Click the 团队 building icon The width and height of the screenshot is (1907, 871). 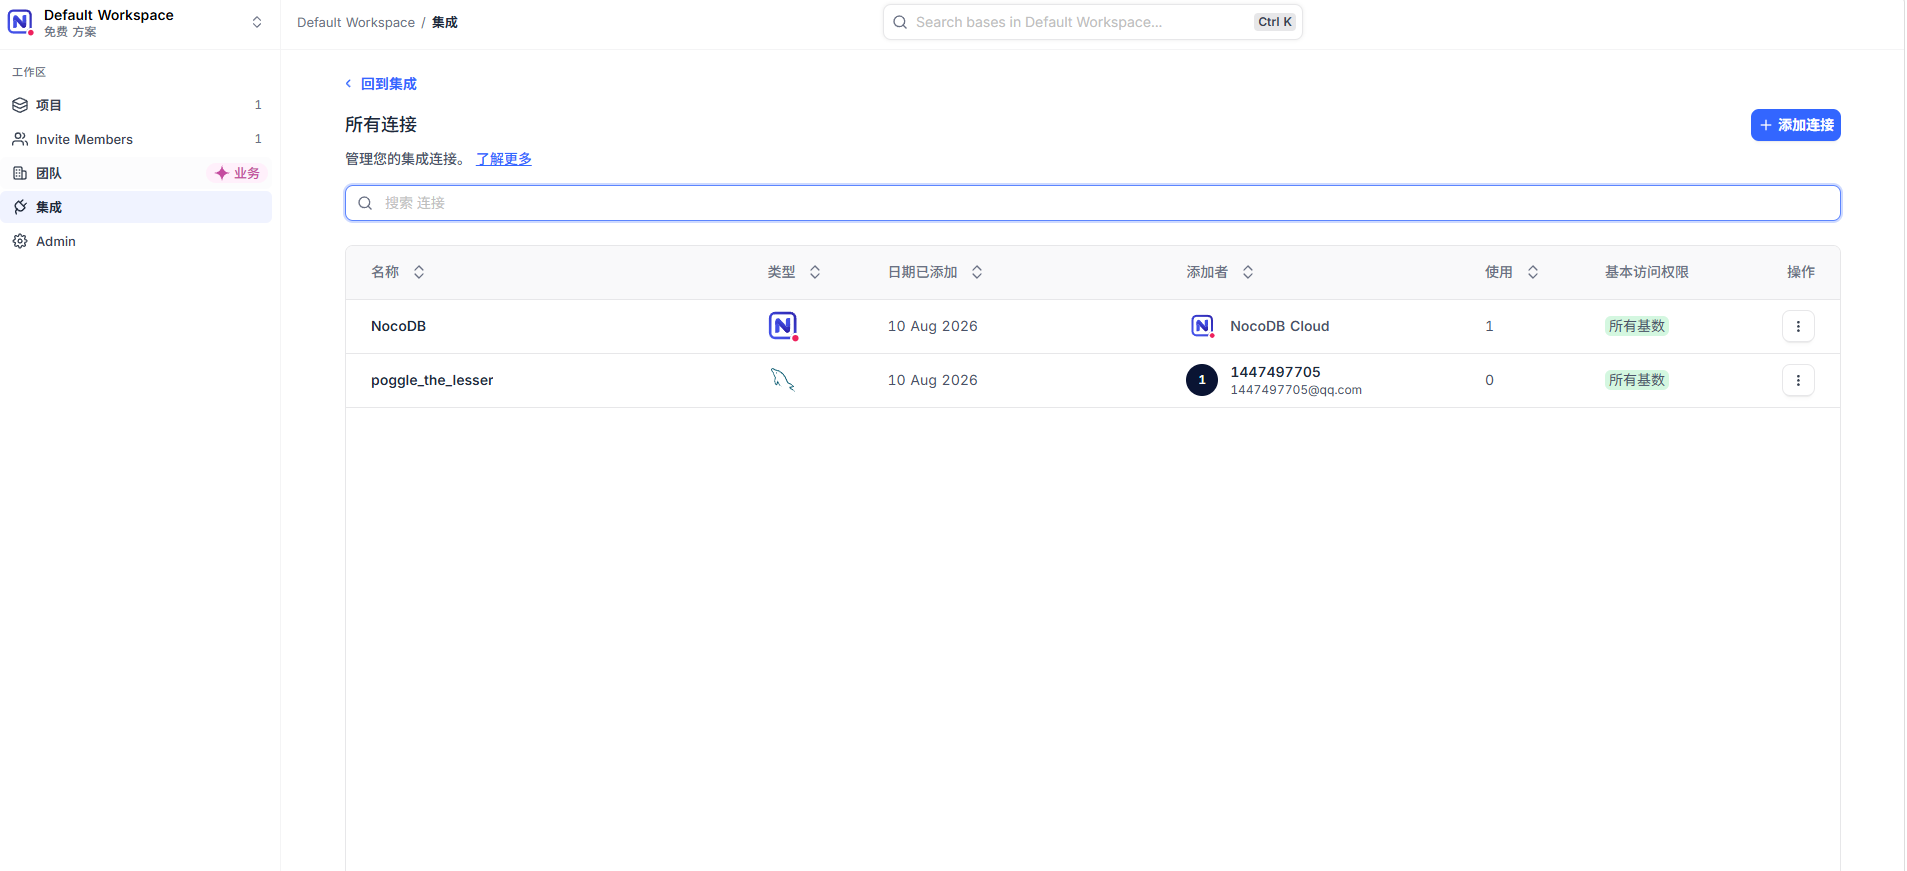point(20,173)
